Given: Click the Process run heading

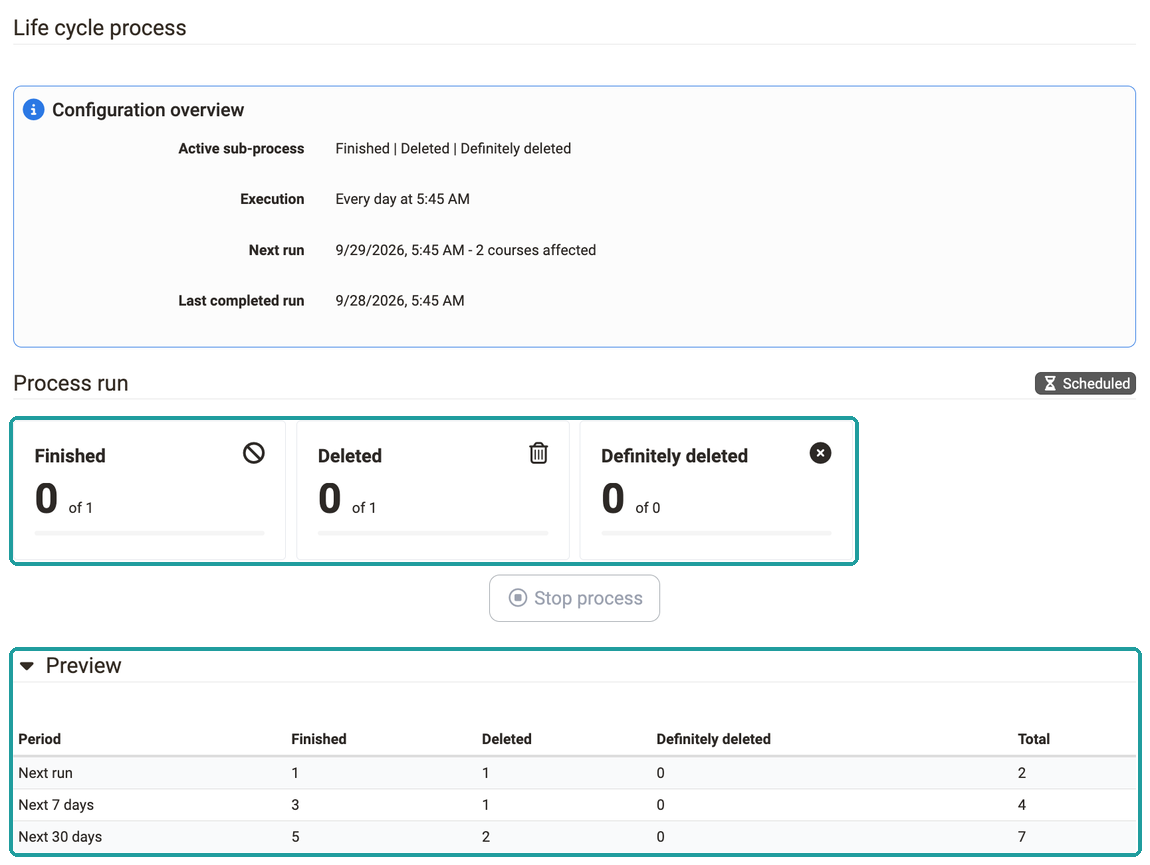Looking at the screenshot, I should [71, 384].
